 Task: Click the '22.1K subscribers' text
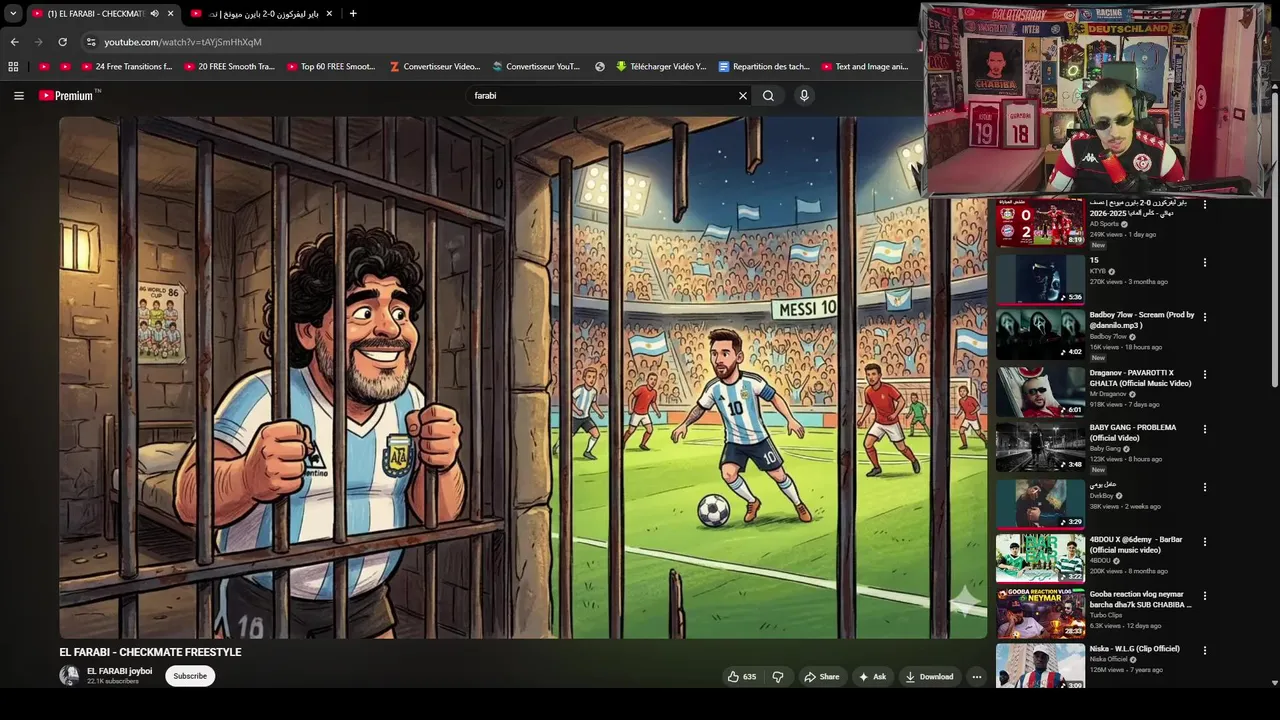pos(113,682)
